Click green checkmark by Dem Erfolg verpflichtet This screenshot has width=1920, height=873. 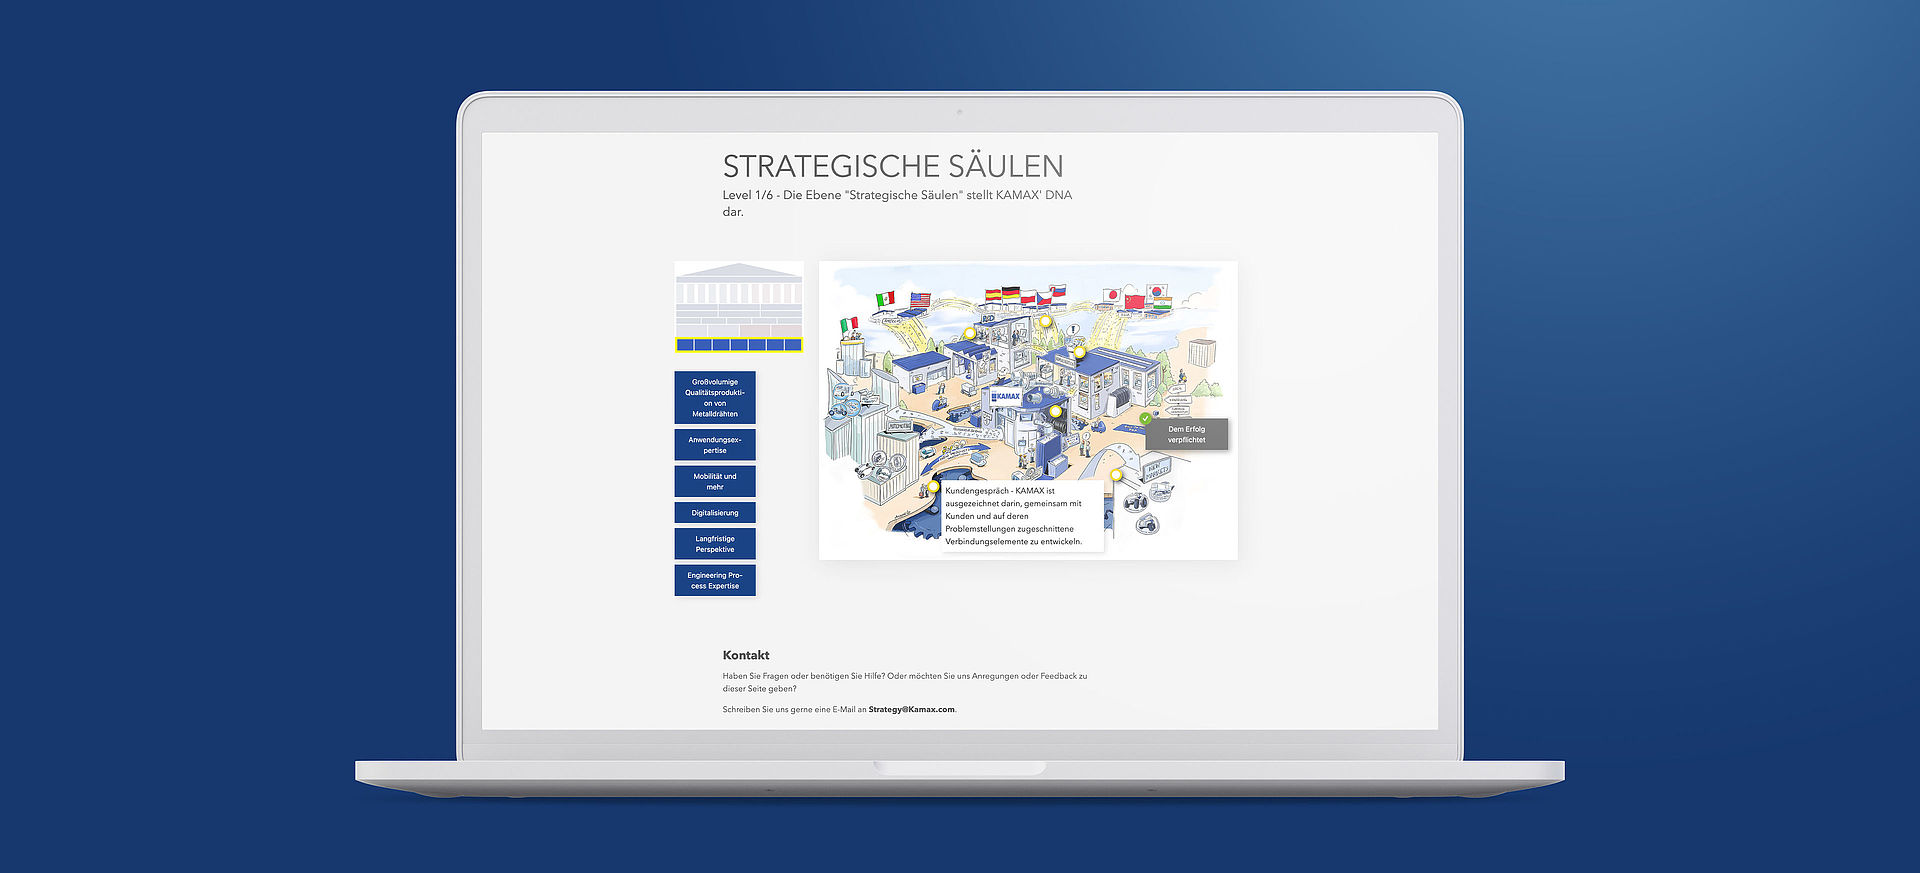click(1145, 419)
